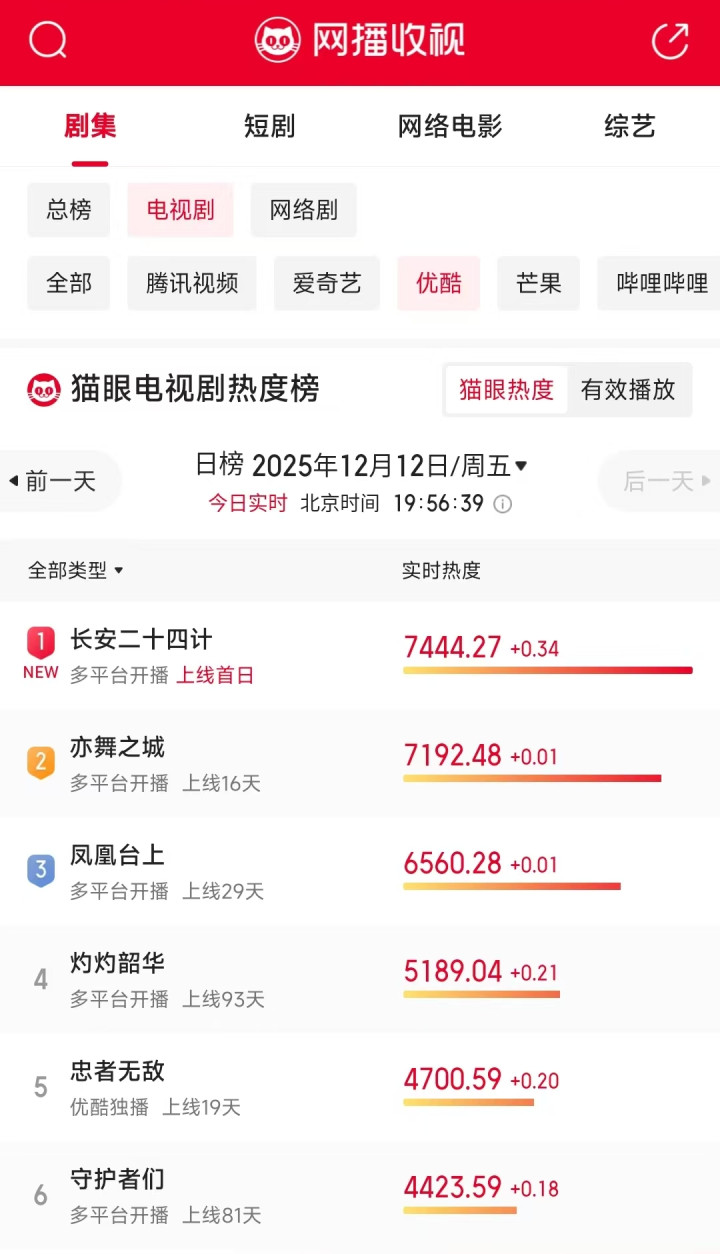The height and width of the screenshot is (1254, 720).
Task: Tap the rank 2 orange badge
Action: pos(41,763)
